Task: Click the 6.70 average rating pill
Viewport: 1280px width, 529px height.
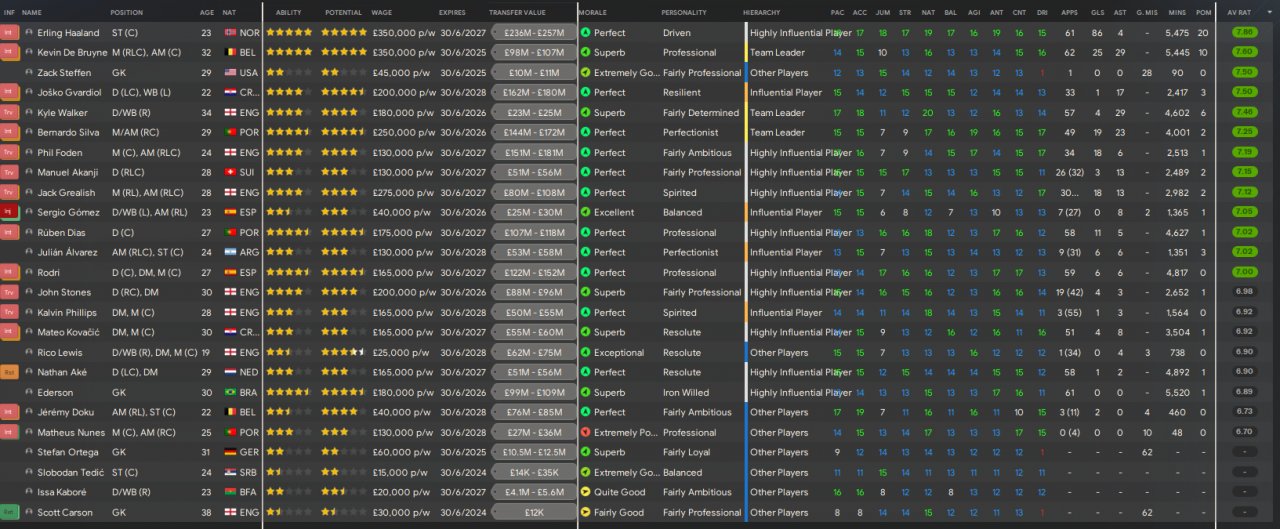Action: pos(1244,433)
